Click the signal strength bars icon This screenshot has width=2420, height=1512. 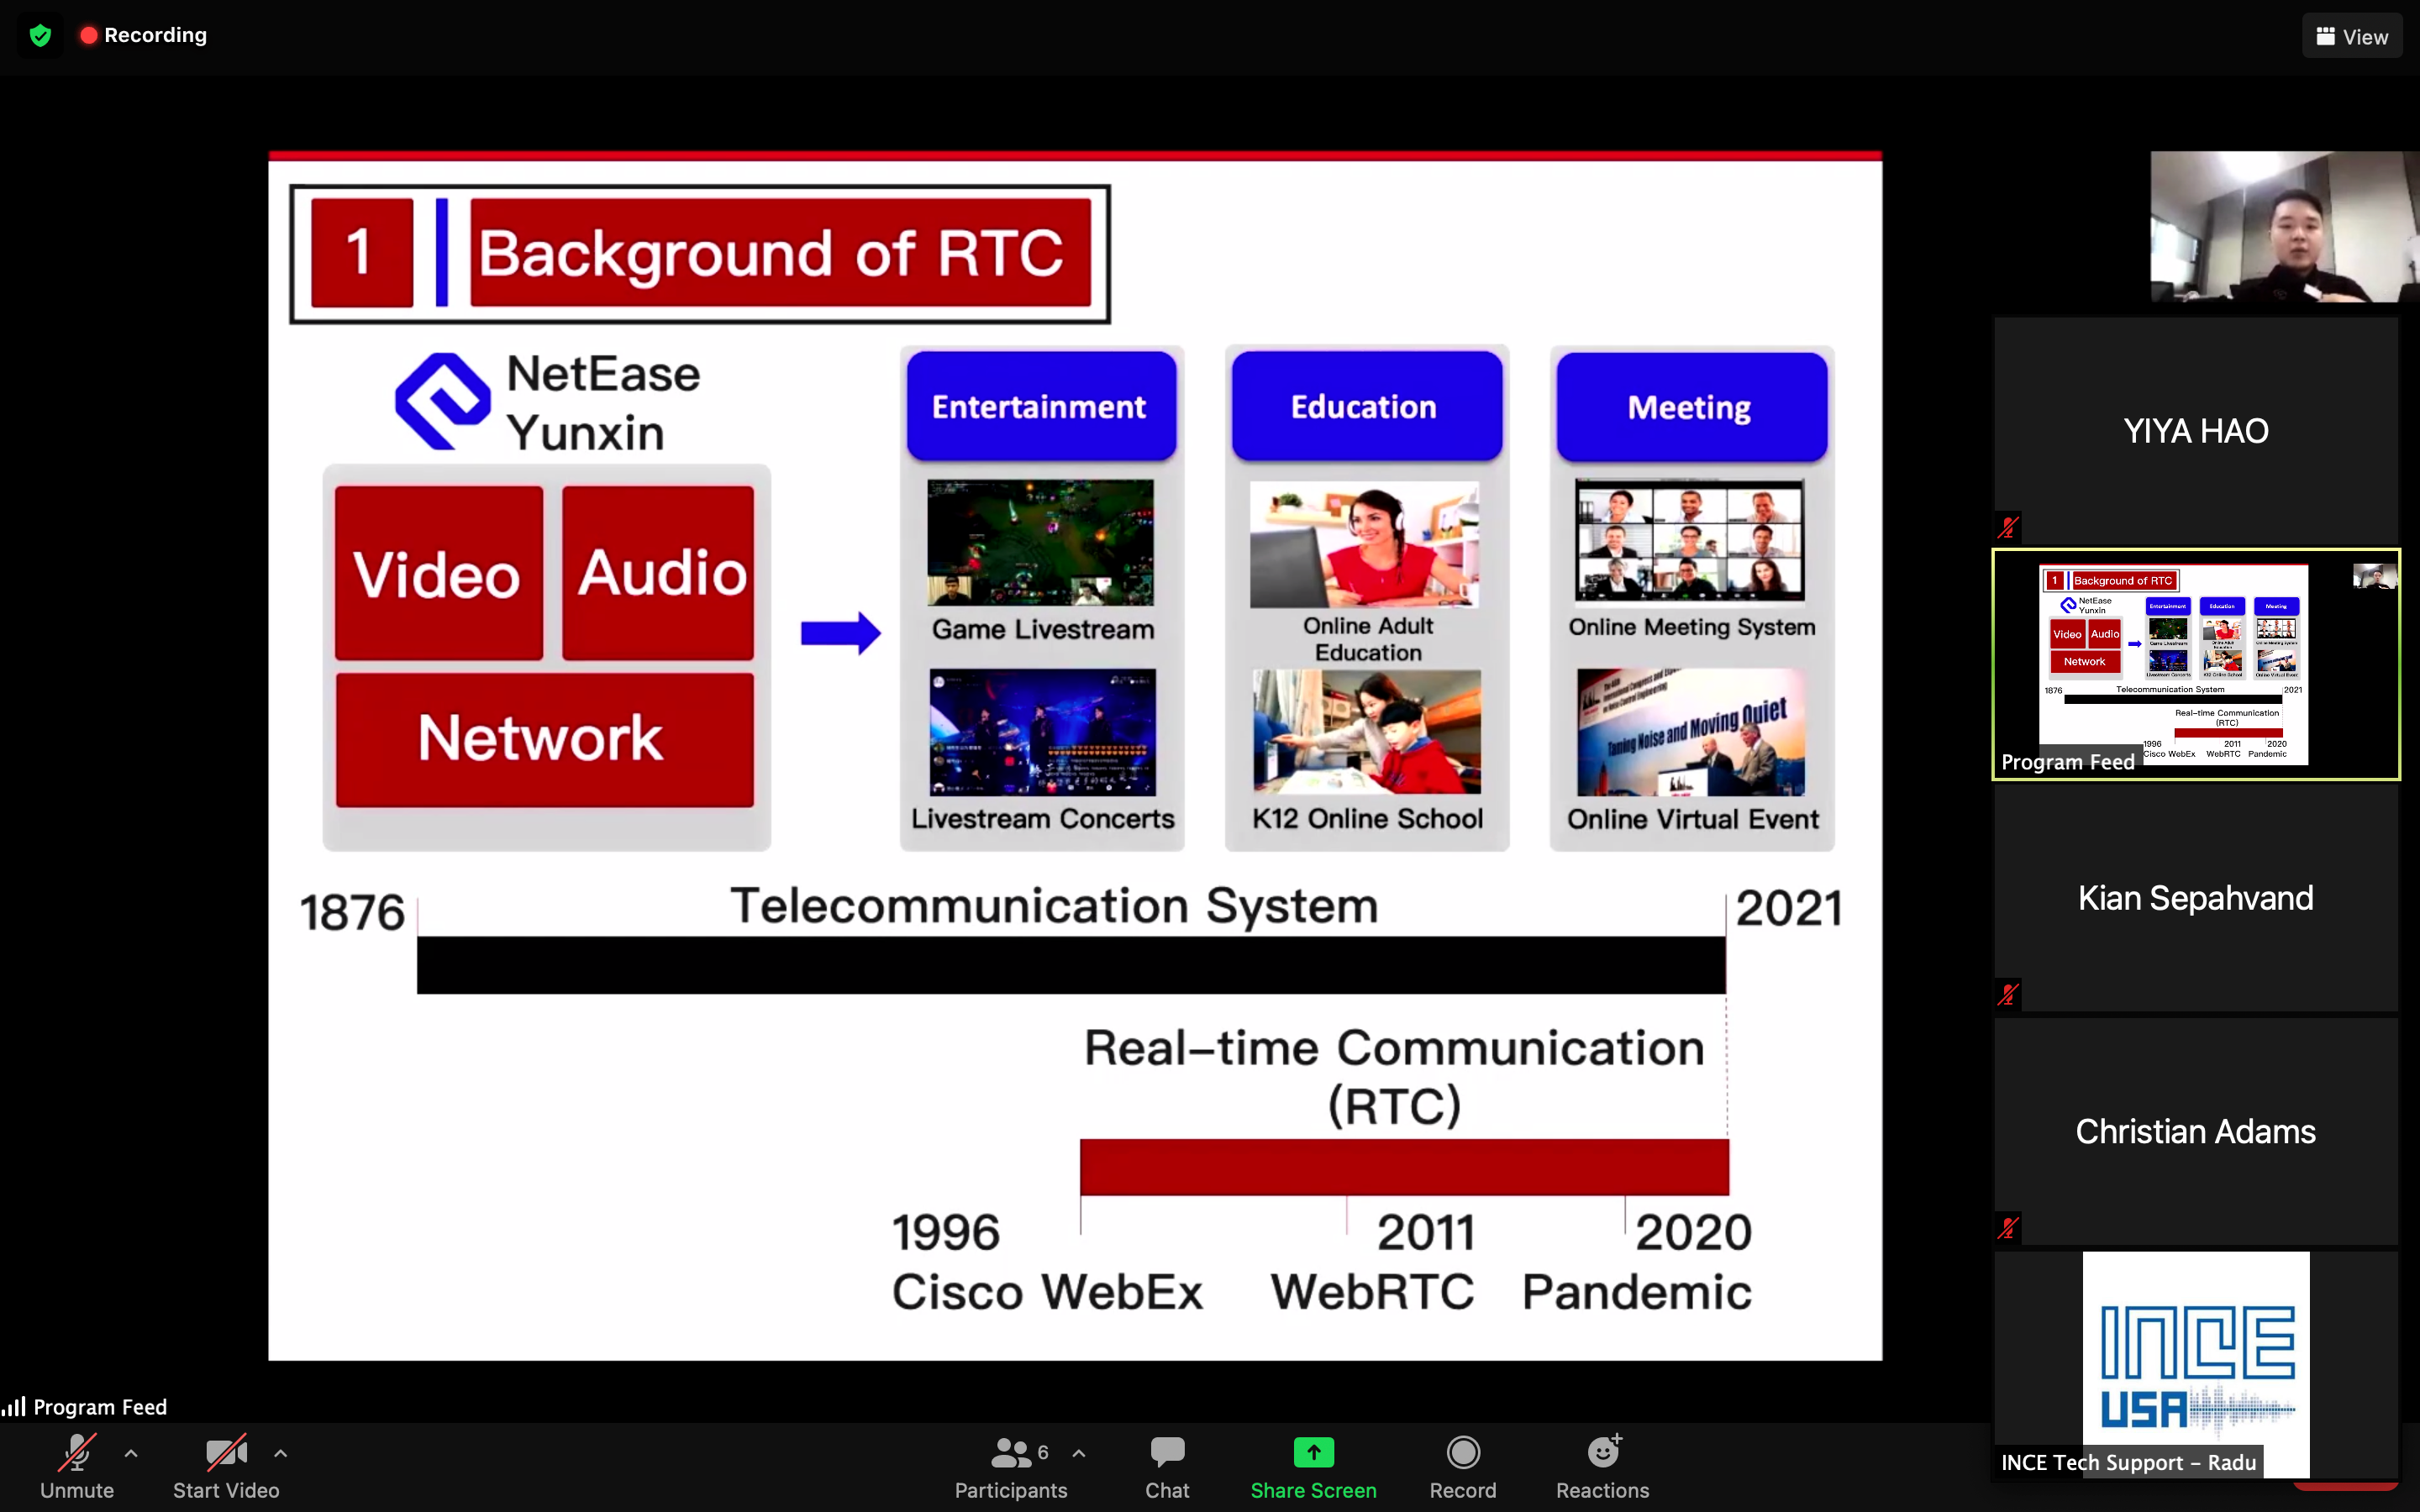tap(14, 1407)
